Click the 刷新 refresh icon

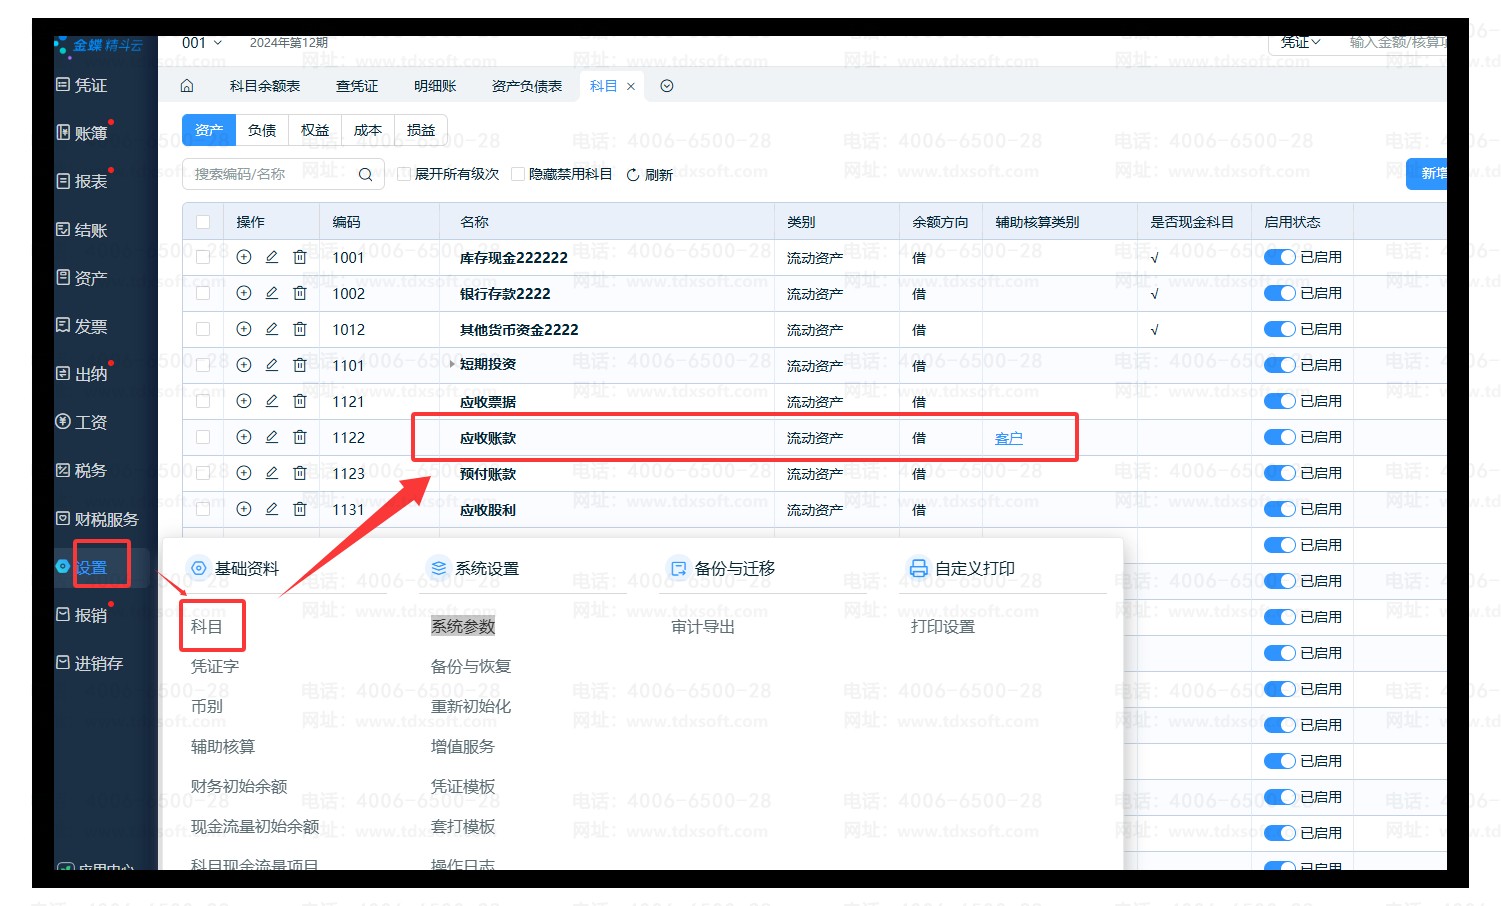click(x=633, y=175)
